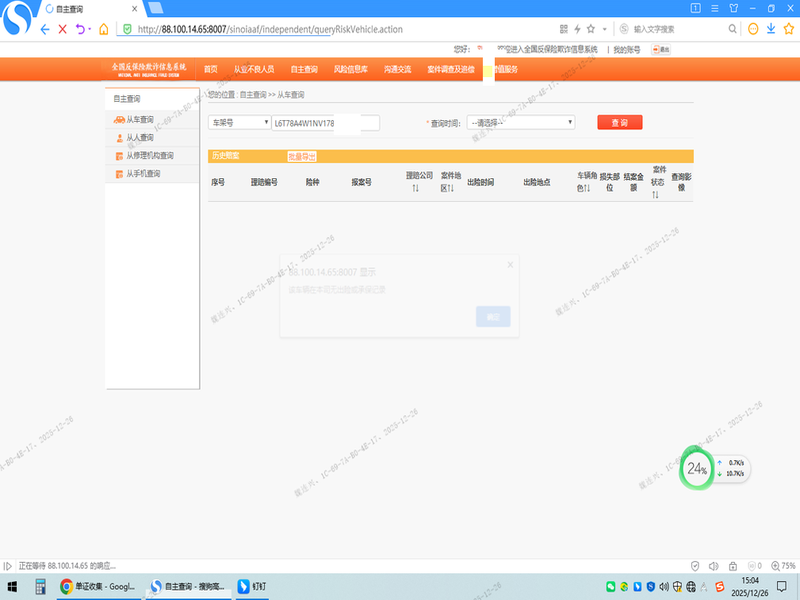The image size is (800, 600).
Task: Click the 批量导出 button
Action: pyautogui.click(x=302, y=156)
